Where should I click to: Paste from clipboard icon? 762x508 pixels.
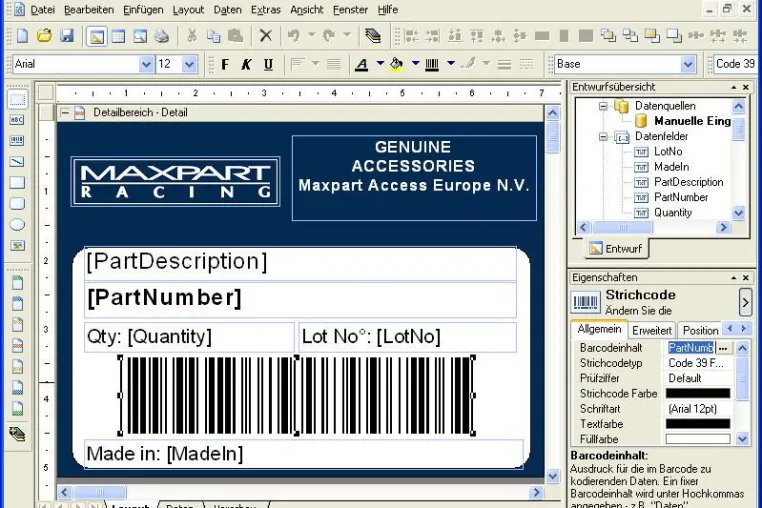point(235,35)
